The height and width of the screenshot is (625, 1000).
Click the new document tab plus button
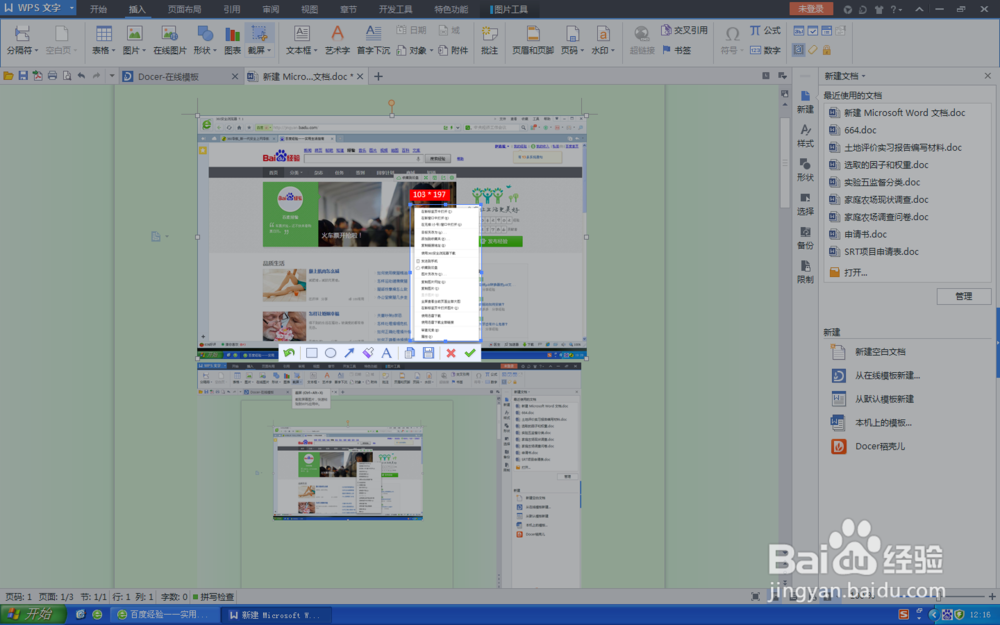click(x=378, y=77)
